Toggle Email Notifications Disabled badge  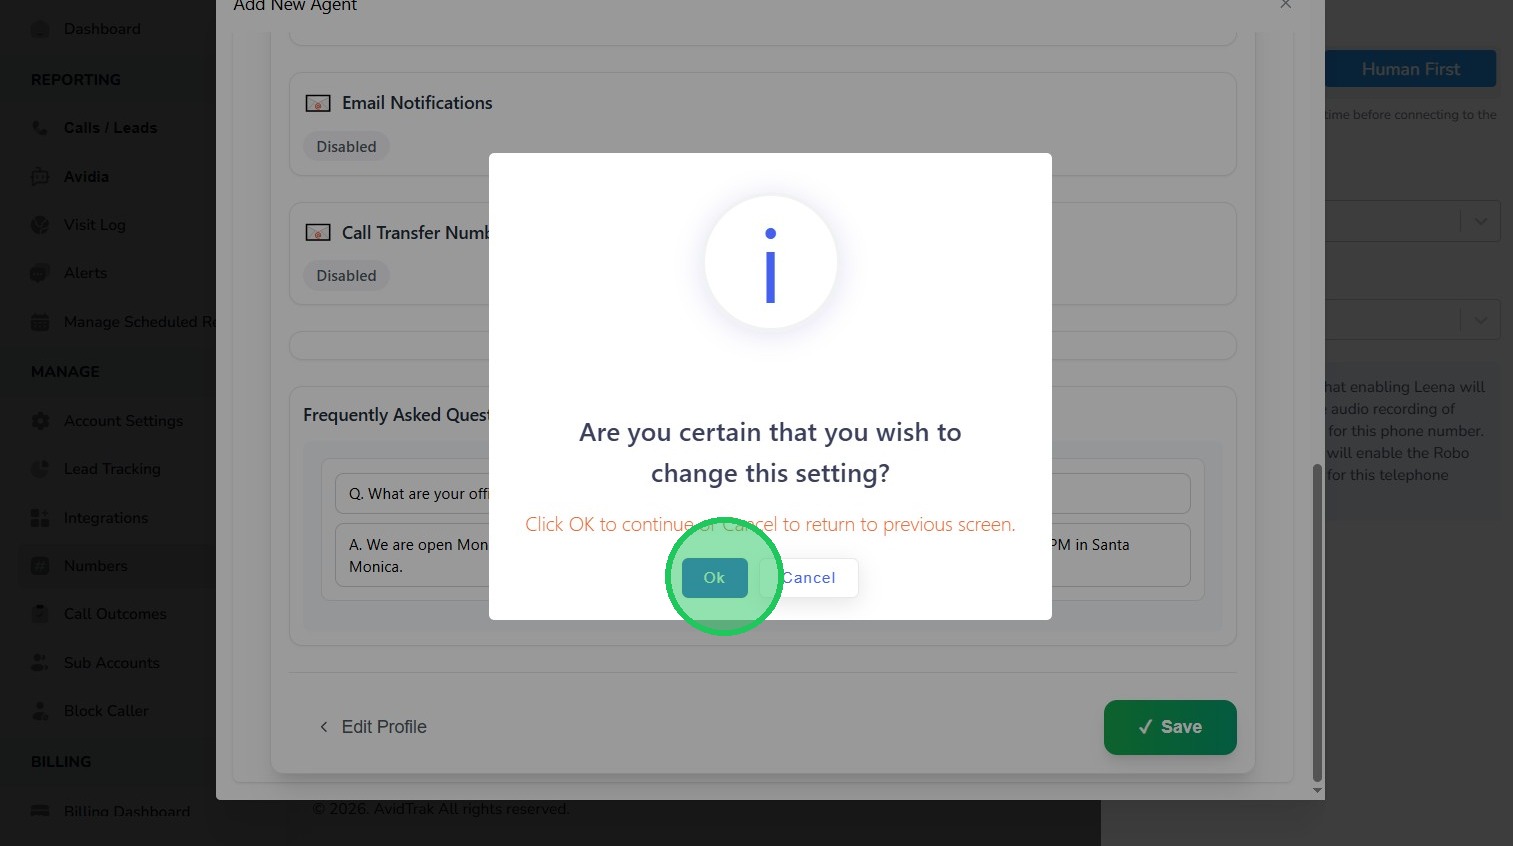pos(346,146)
